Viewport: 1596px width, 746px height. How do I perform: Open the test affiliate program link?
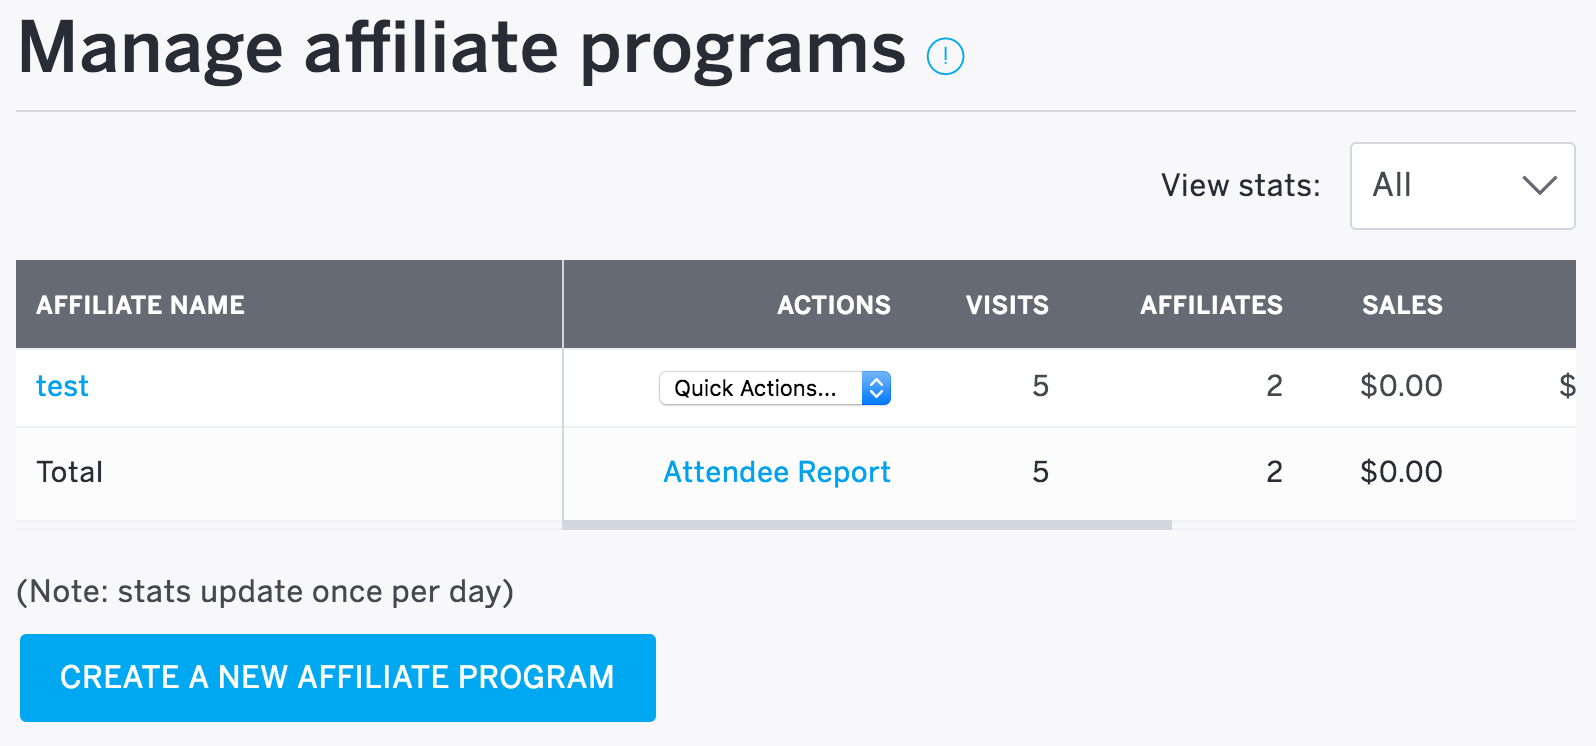62,386
